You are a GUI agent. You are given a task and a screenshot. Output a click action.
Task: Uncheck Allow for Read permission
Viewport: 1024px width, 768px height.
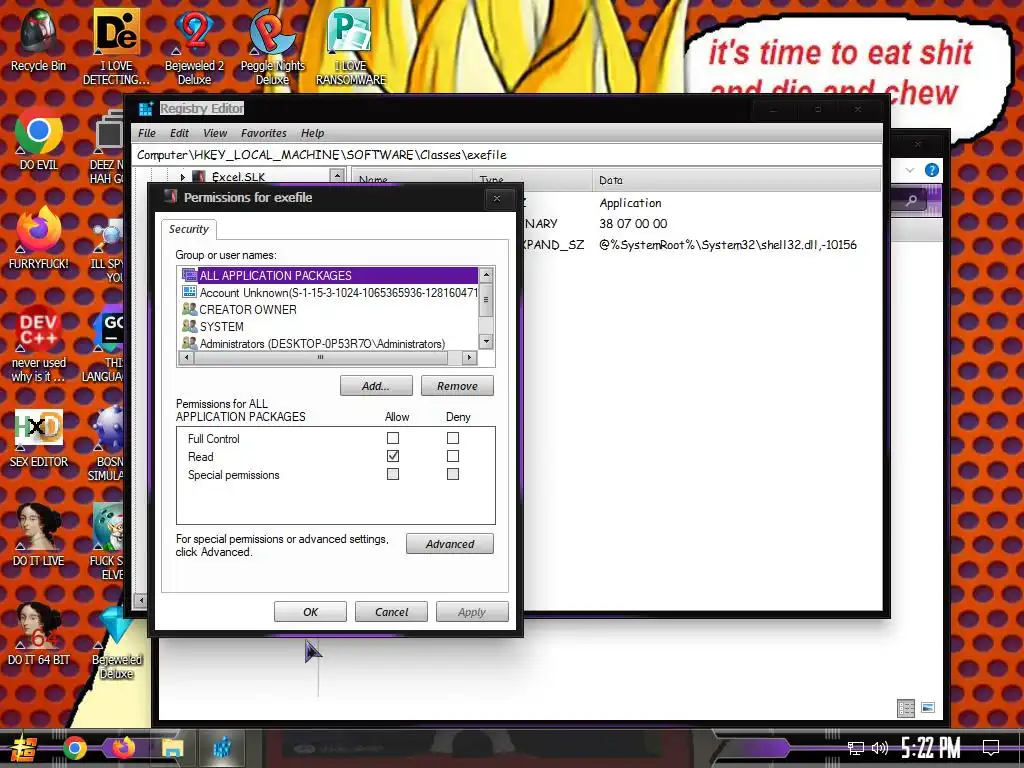pyautogui.click(x=393, y=456)
